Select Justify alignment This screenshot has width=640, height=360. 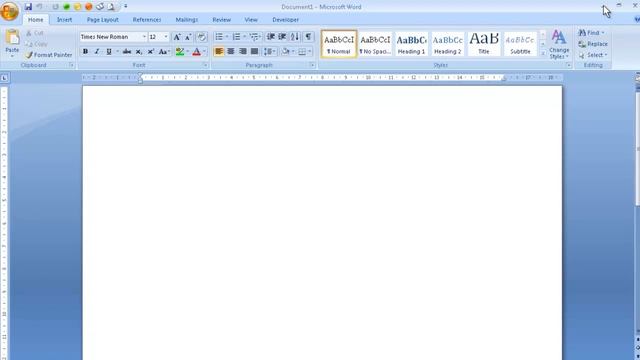[254, 51]
